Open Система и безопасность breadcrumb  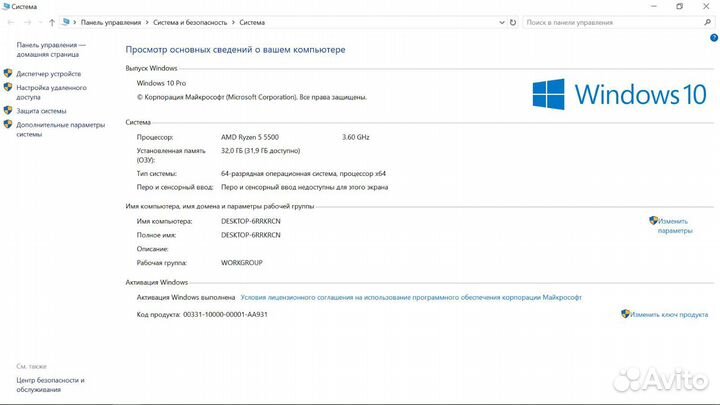(190, 22)
